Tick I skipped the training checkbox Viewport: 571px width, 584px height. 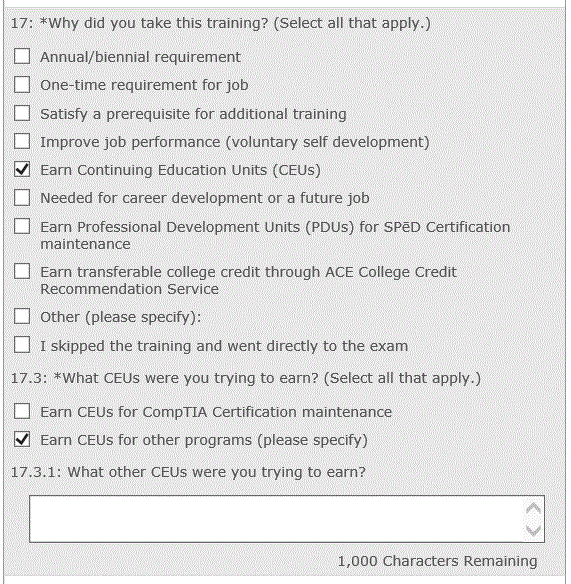click(x=22, y=345)
